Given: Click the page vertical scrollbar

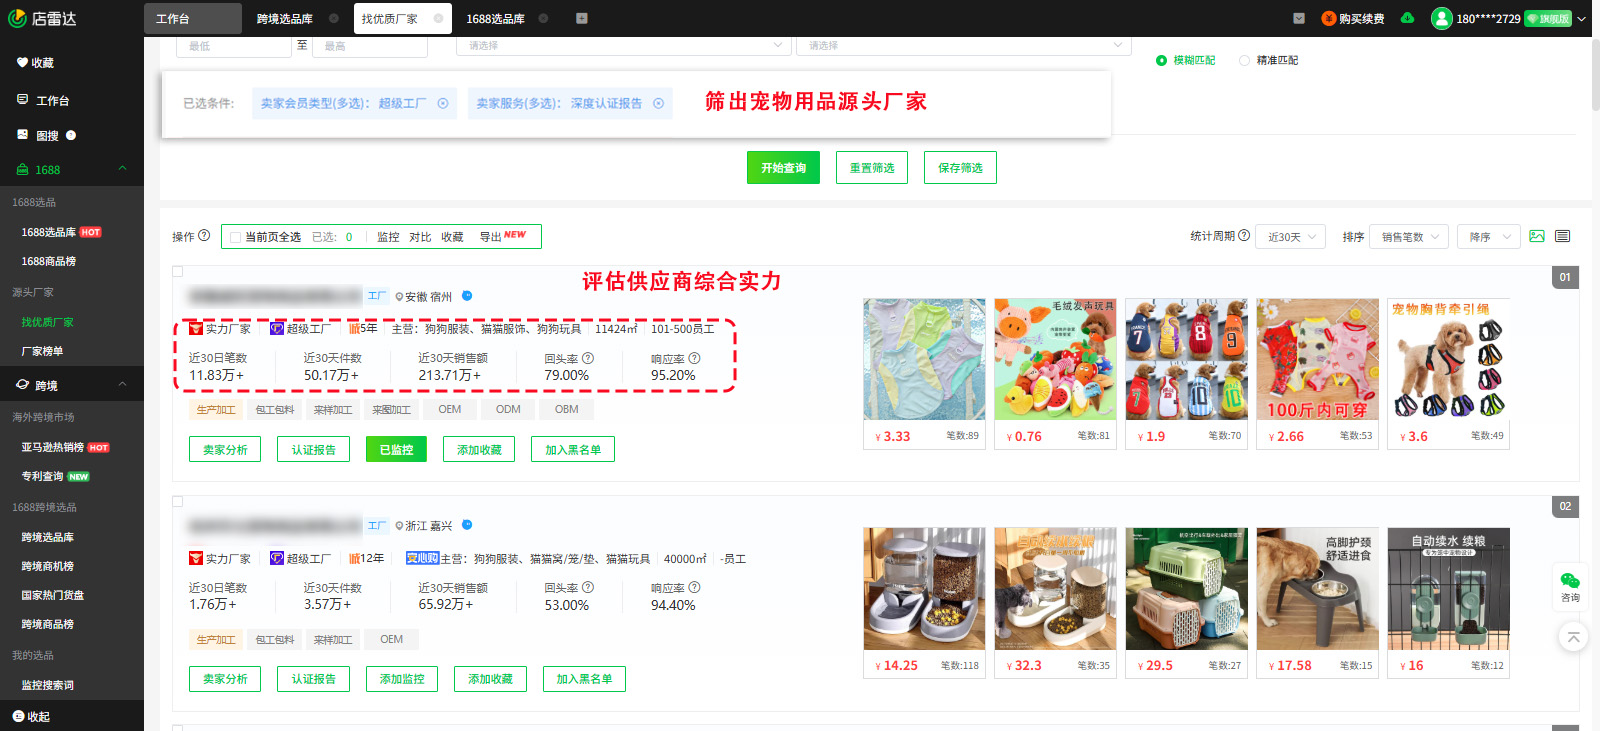Looking at the screenshot, I should point(1594,75).
